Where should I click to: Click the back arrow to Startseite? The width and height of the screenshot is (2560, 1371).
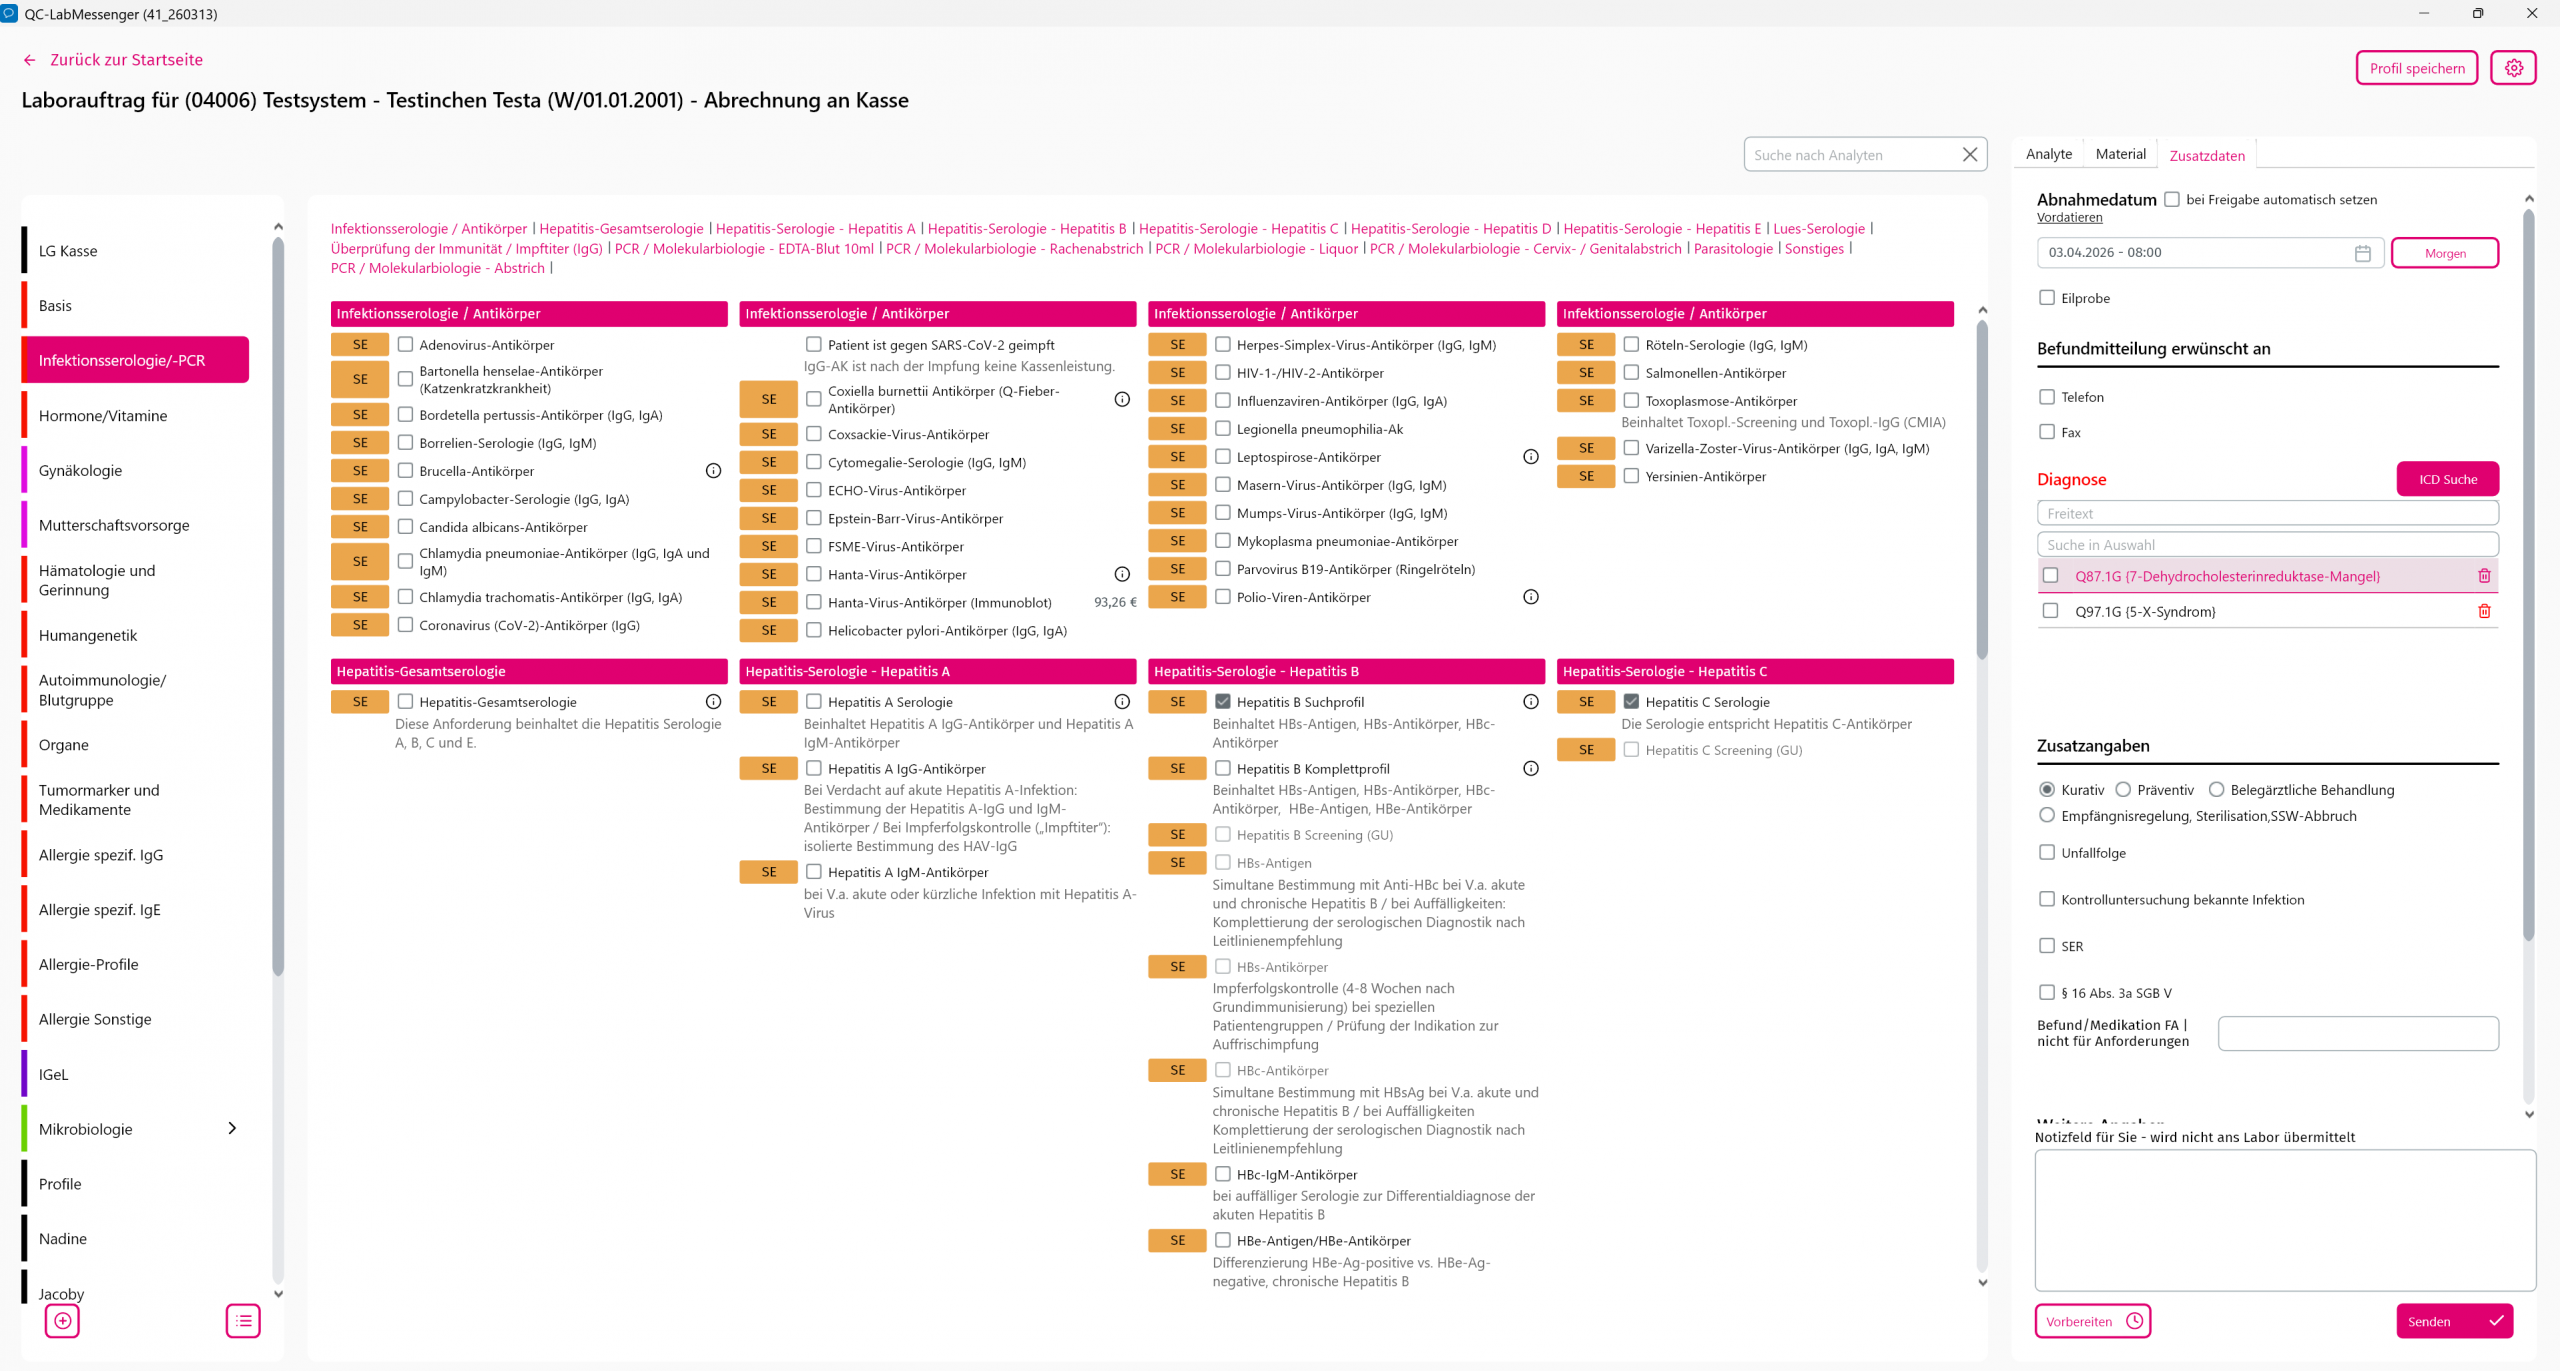point(30,60)
